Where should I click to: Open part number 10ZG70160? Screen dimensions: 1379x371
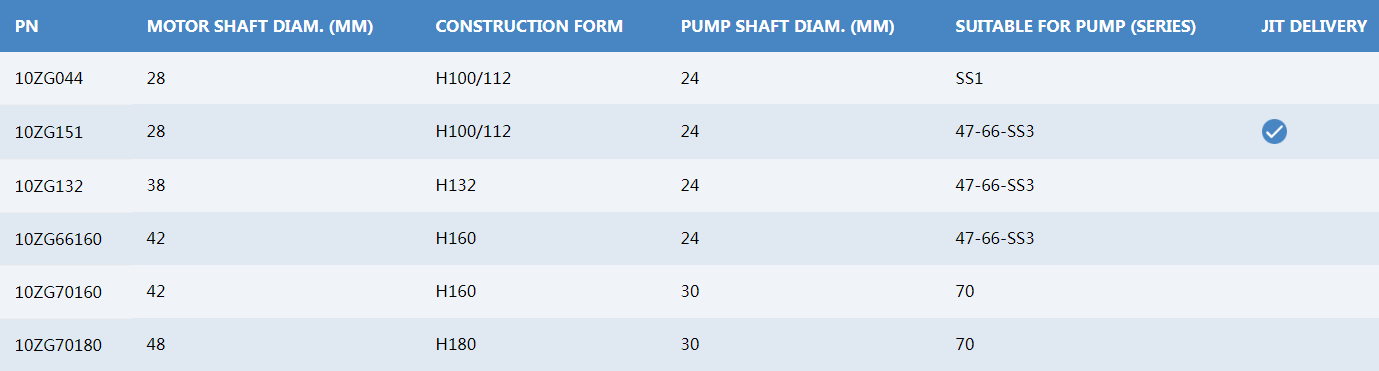tap(58, 292)
